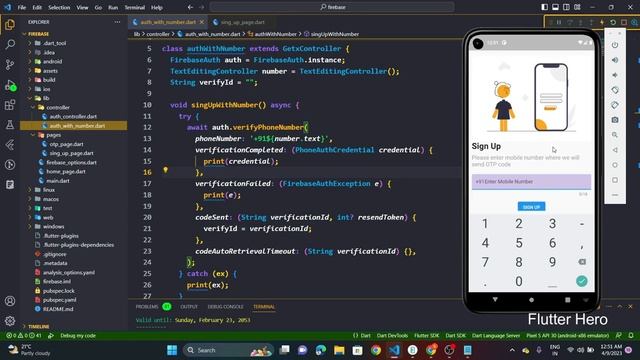640x360 pixels.
Task: Click the emulator volume down button
Action: [x=615, y=75]
